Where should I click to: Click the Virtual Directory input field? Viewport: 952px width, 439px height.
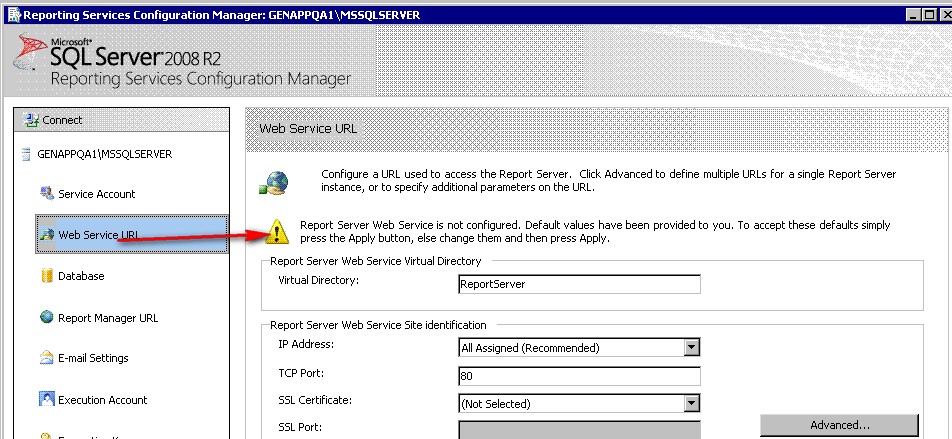click(579, 284)
